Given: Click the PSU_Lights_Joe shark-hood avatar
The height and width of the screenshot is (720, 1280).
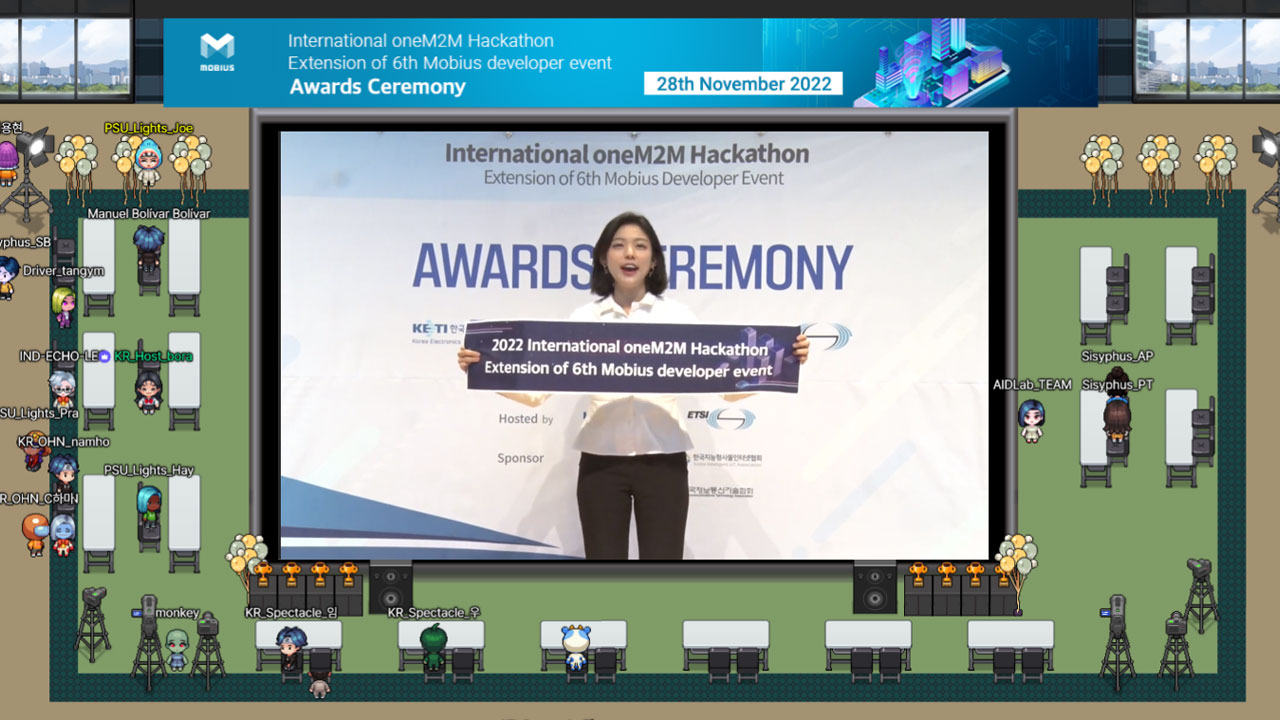Looking at the screenshot, I should [148, 163].
